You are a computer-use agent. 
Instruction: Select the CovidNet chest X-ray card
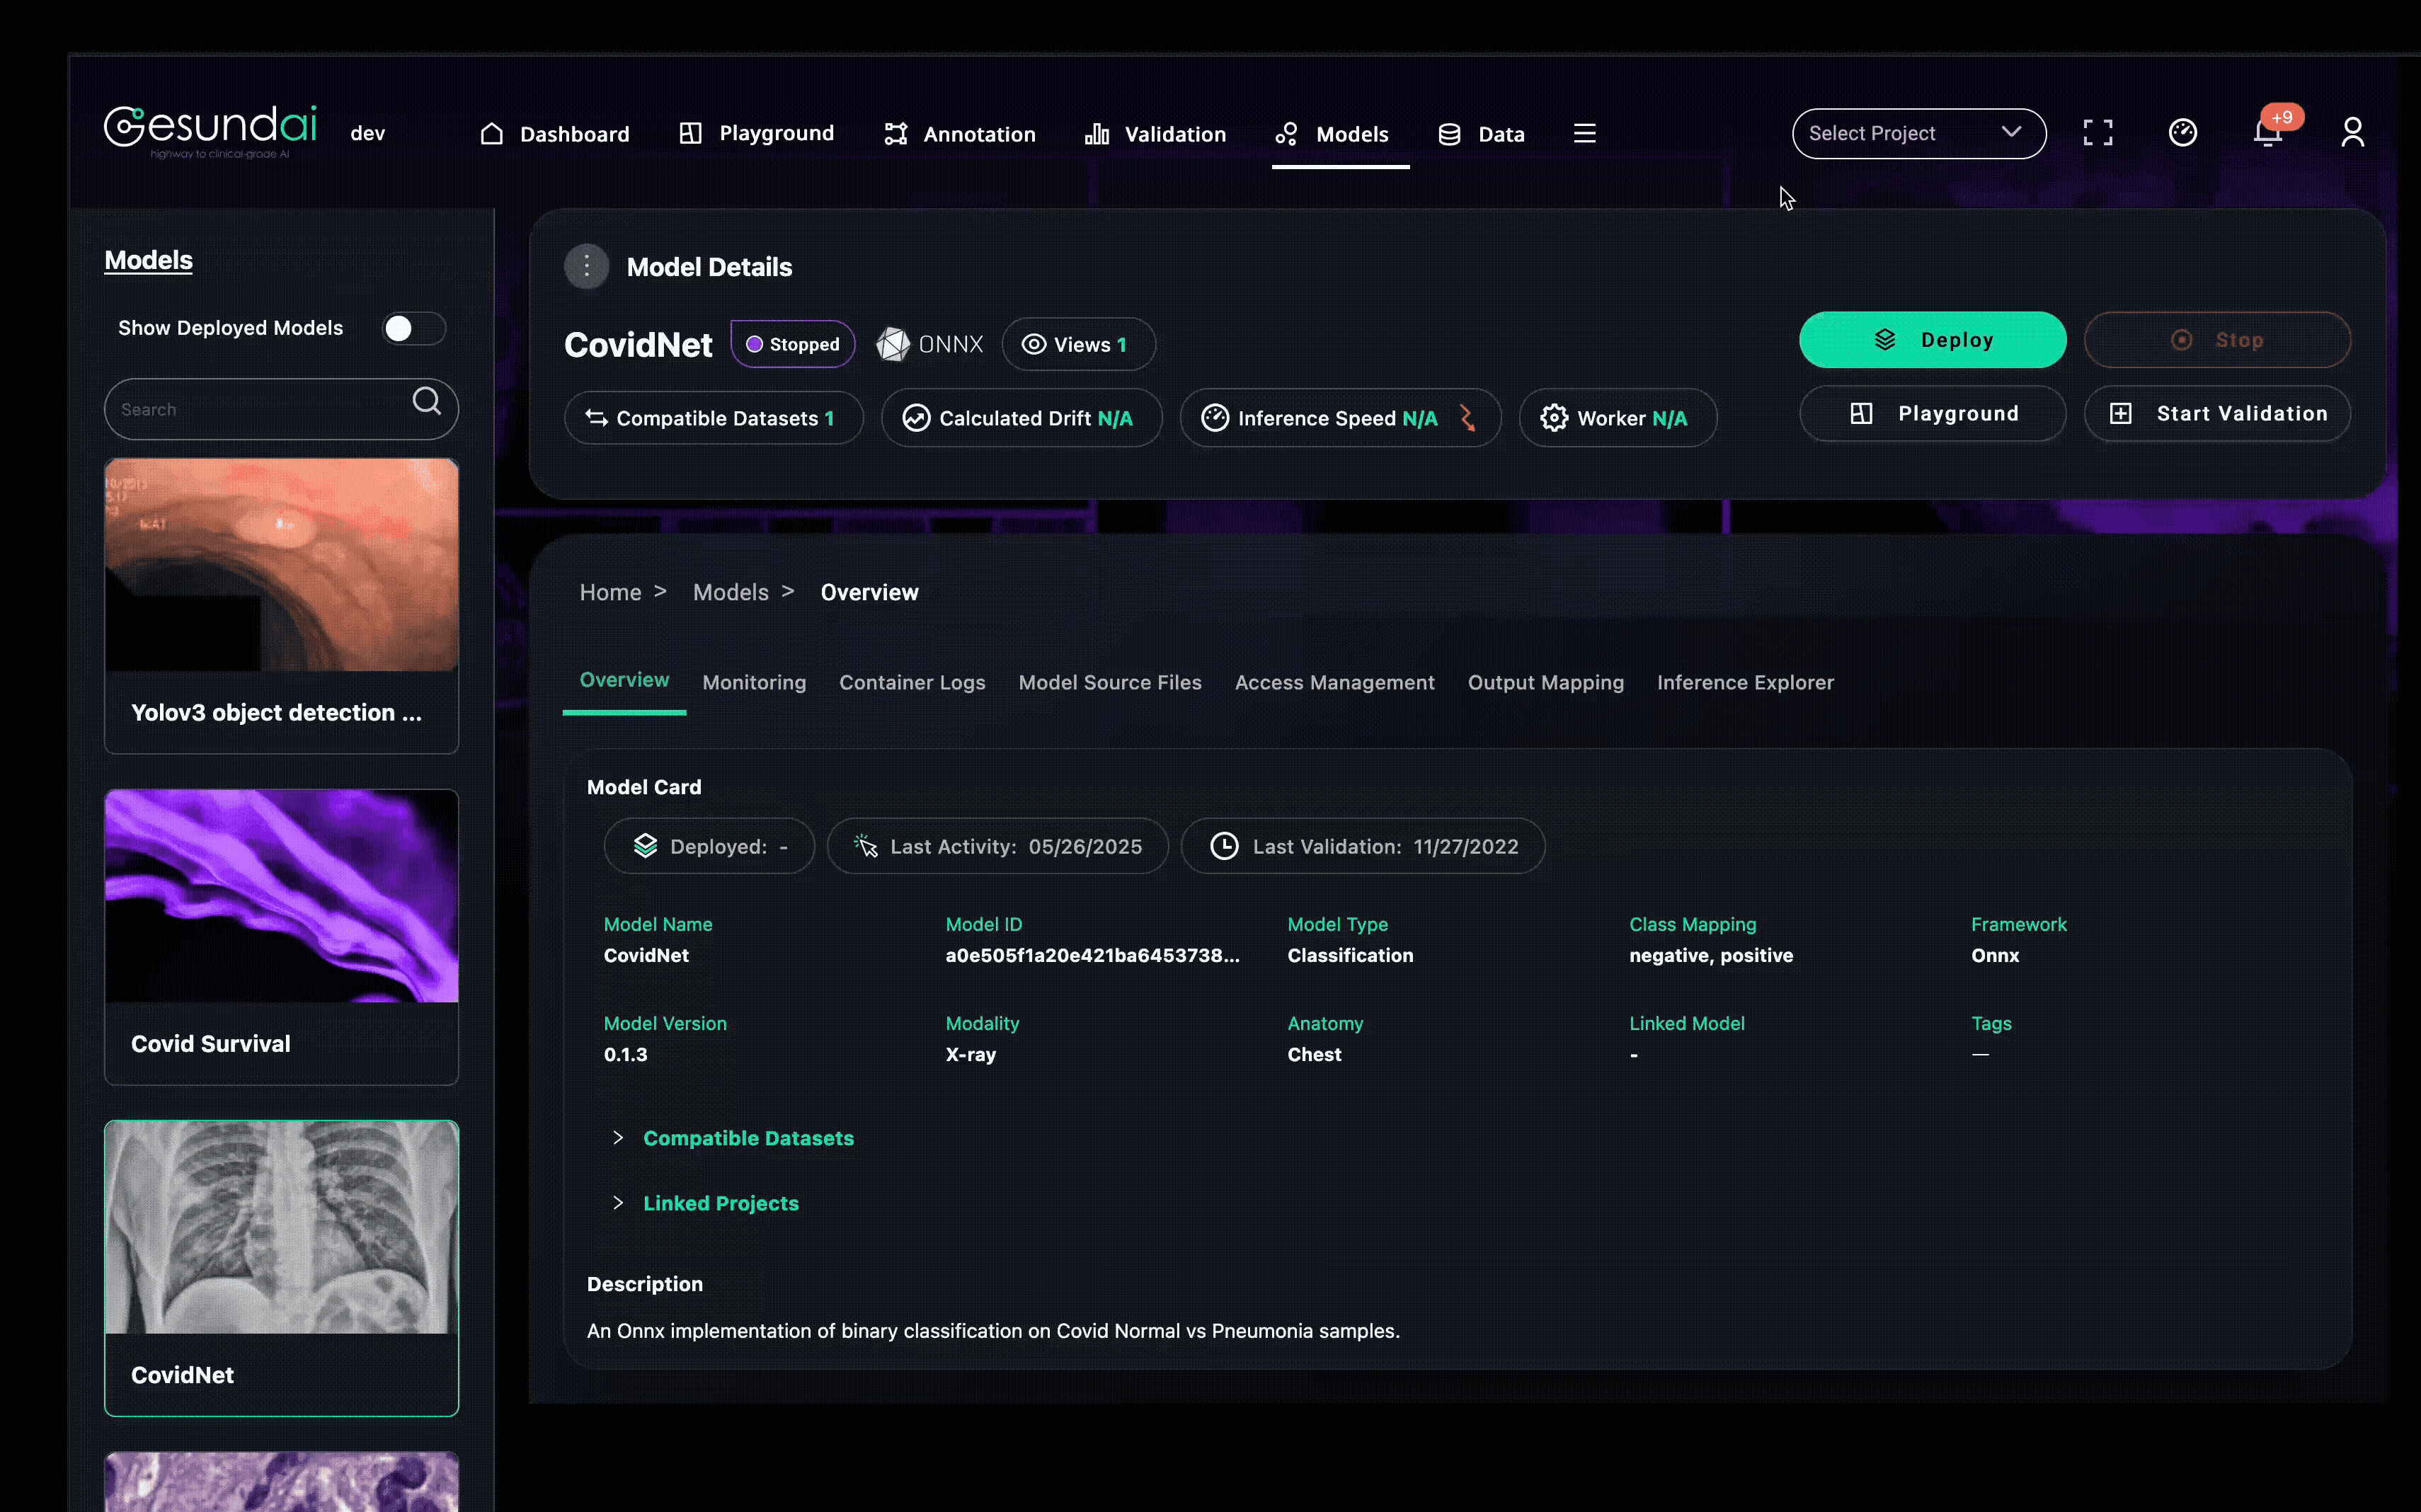(281, 1267)
